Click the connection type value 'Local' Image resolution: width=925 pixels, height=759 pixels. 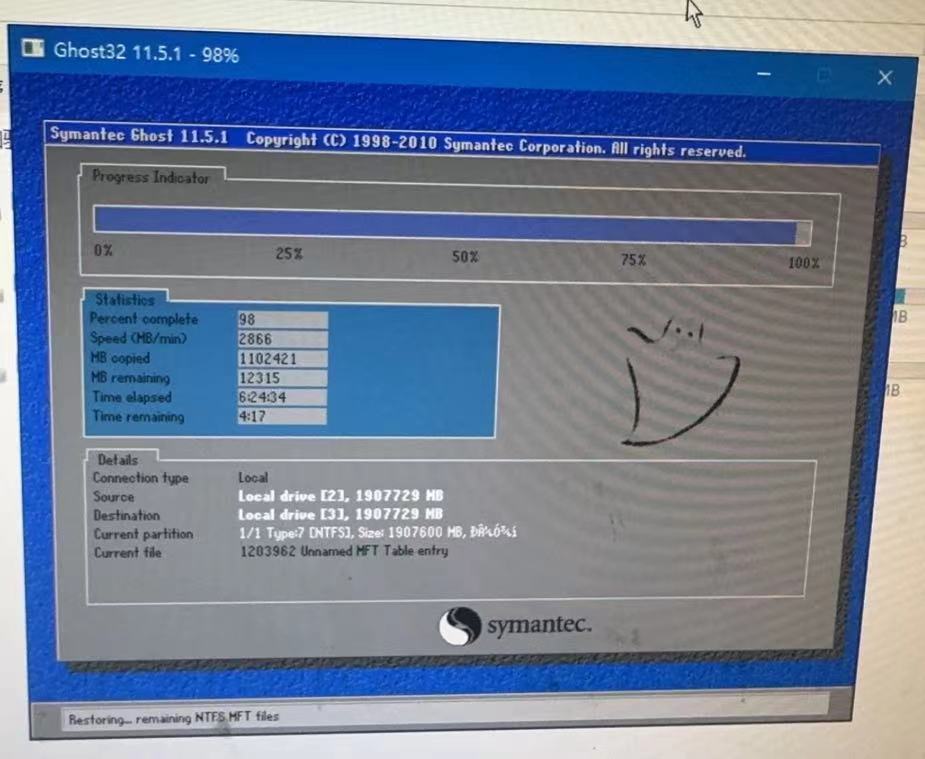(x=253, y=478)
